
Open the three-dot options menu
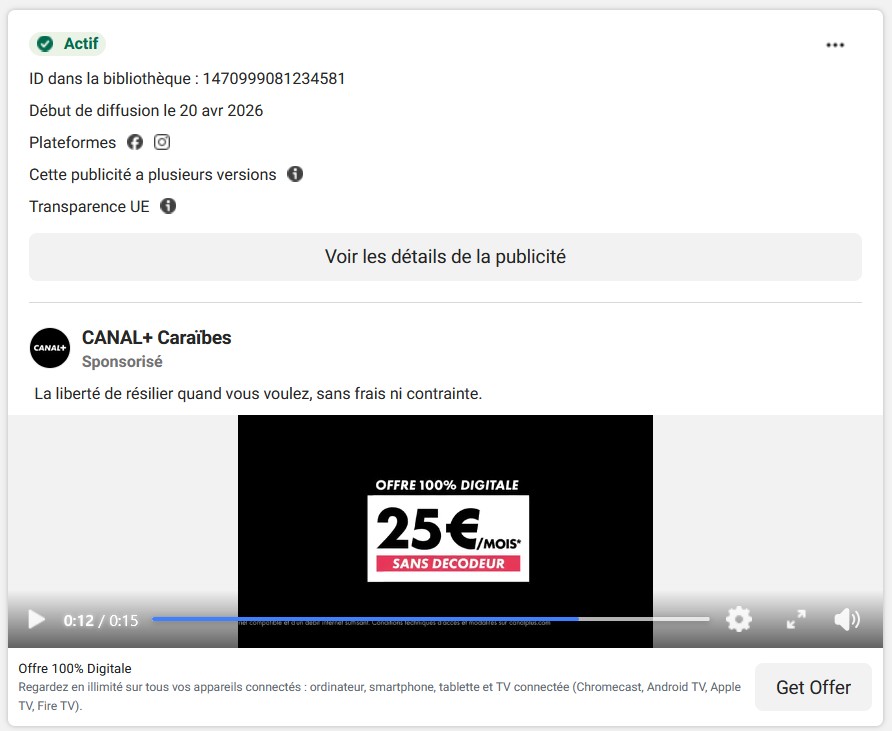(835, 45)
